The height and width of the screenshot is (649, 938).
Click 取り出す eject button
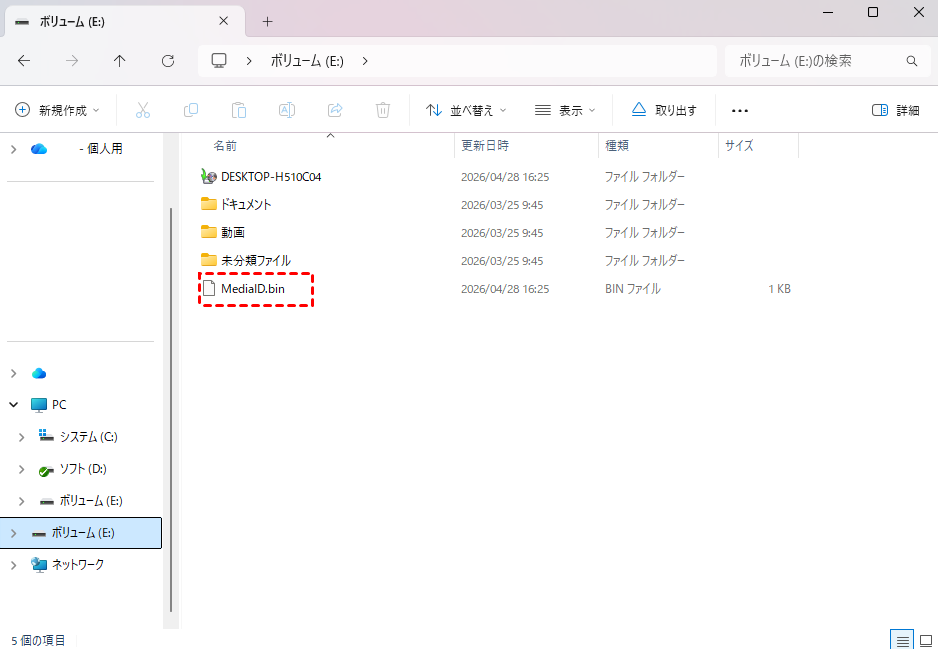click(664, 110)
